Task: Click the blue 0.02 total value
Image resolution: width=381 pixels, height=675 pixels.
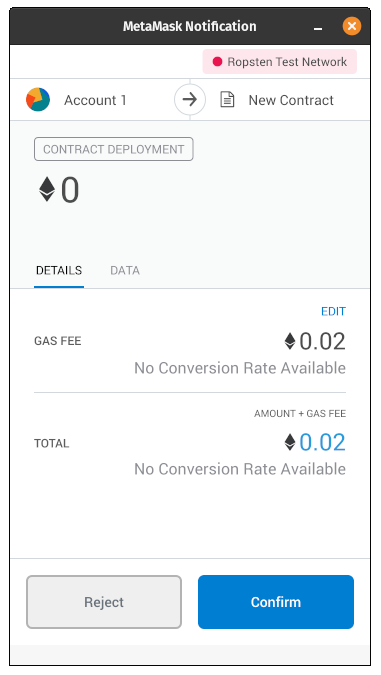Action: click(x=322, y=442)
